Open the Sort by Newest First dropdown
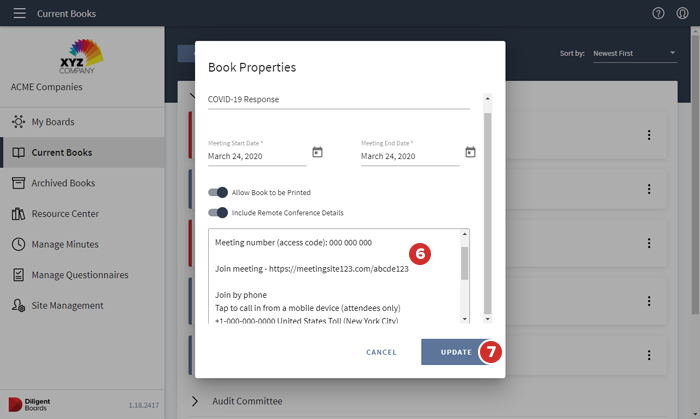Viewport: 700px width, 419px height. pos(634,53)
